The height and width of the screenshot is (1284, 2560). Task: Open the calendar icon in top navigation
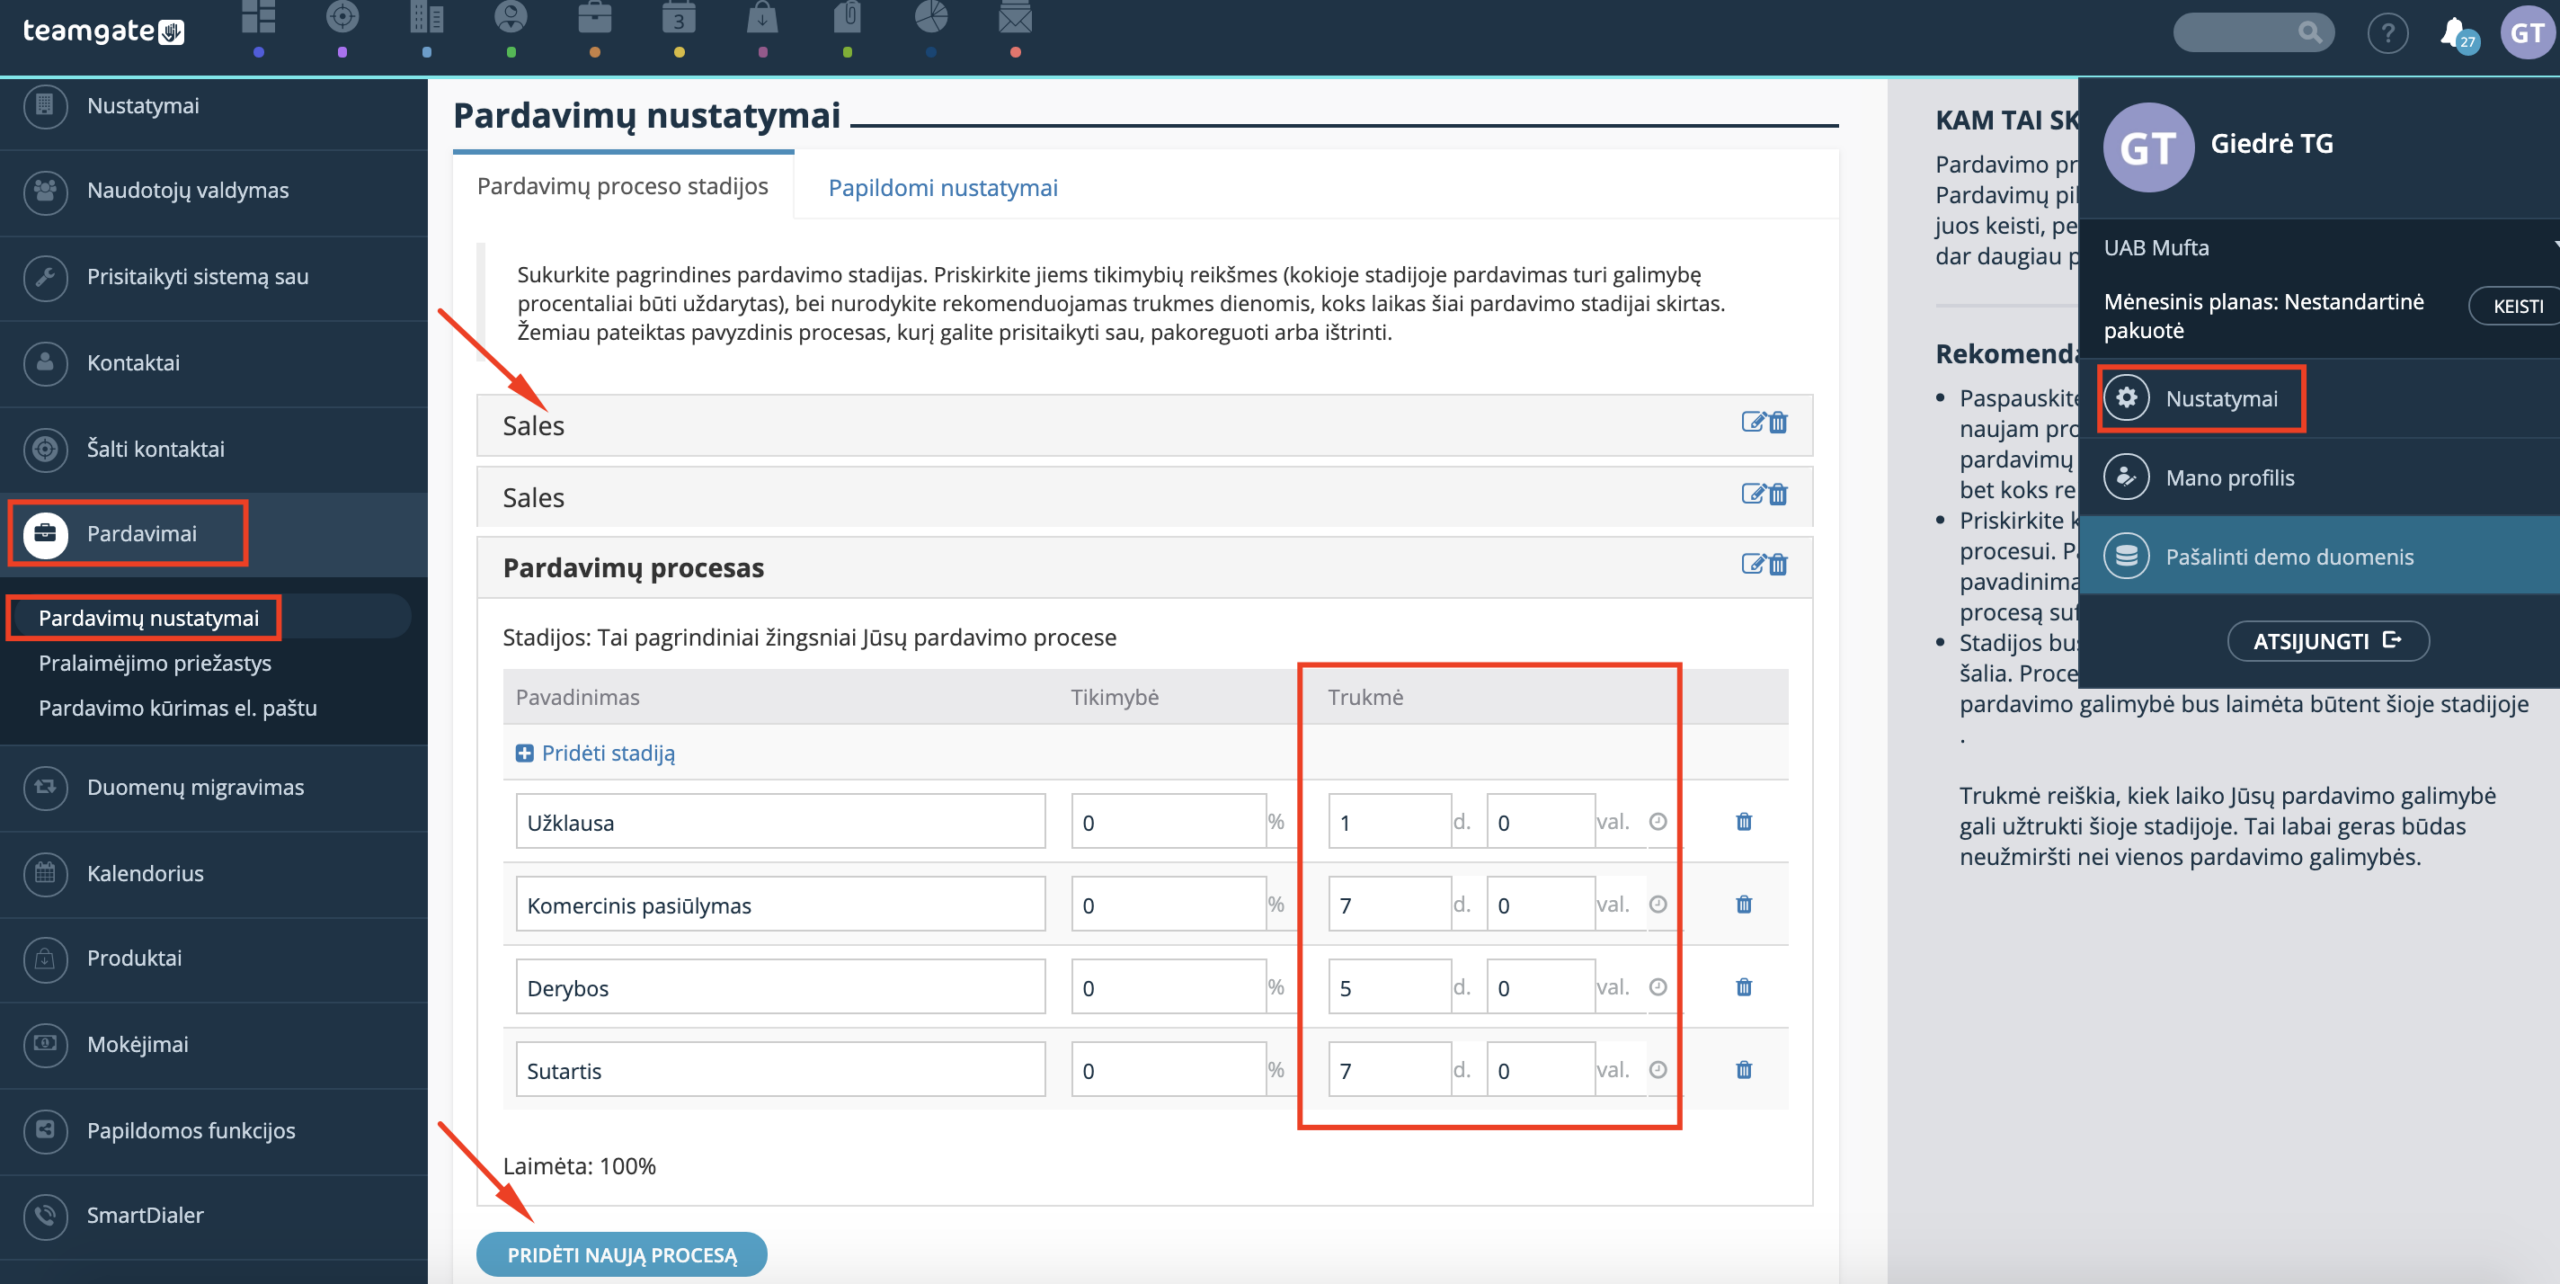[679, 17]
